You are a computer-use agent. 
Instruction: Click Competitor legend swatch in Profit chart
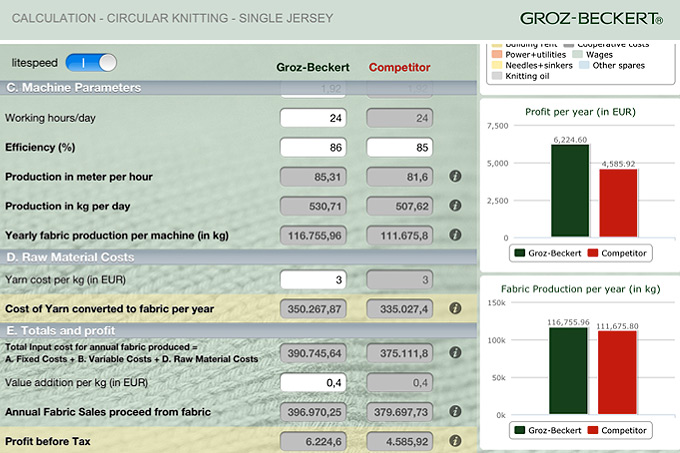point(592,253)
